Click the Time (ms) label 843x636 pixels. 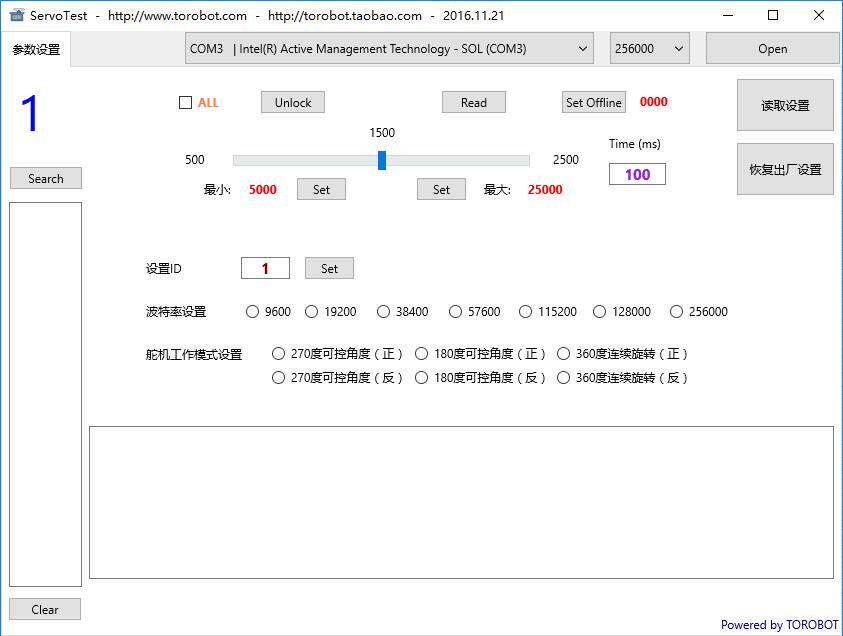pos(635,144)
